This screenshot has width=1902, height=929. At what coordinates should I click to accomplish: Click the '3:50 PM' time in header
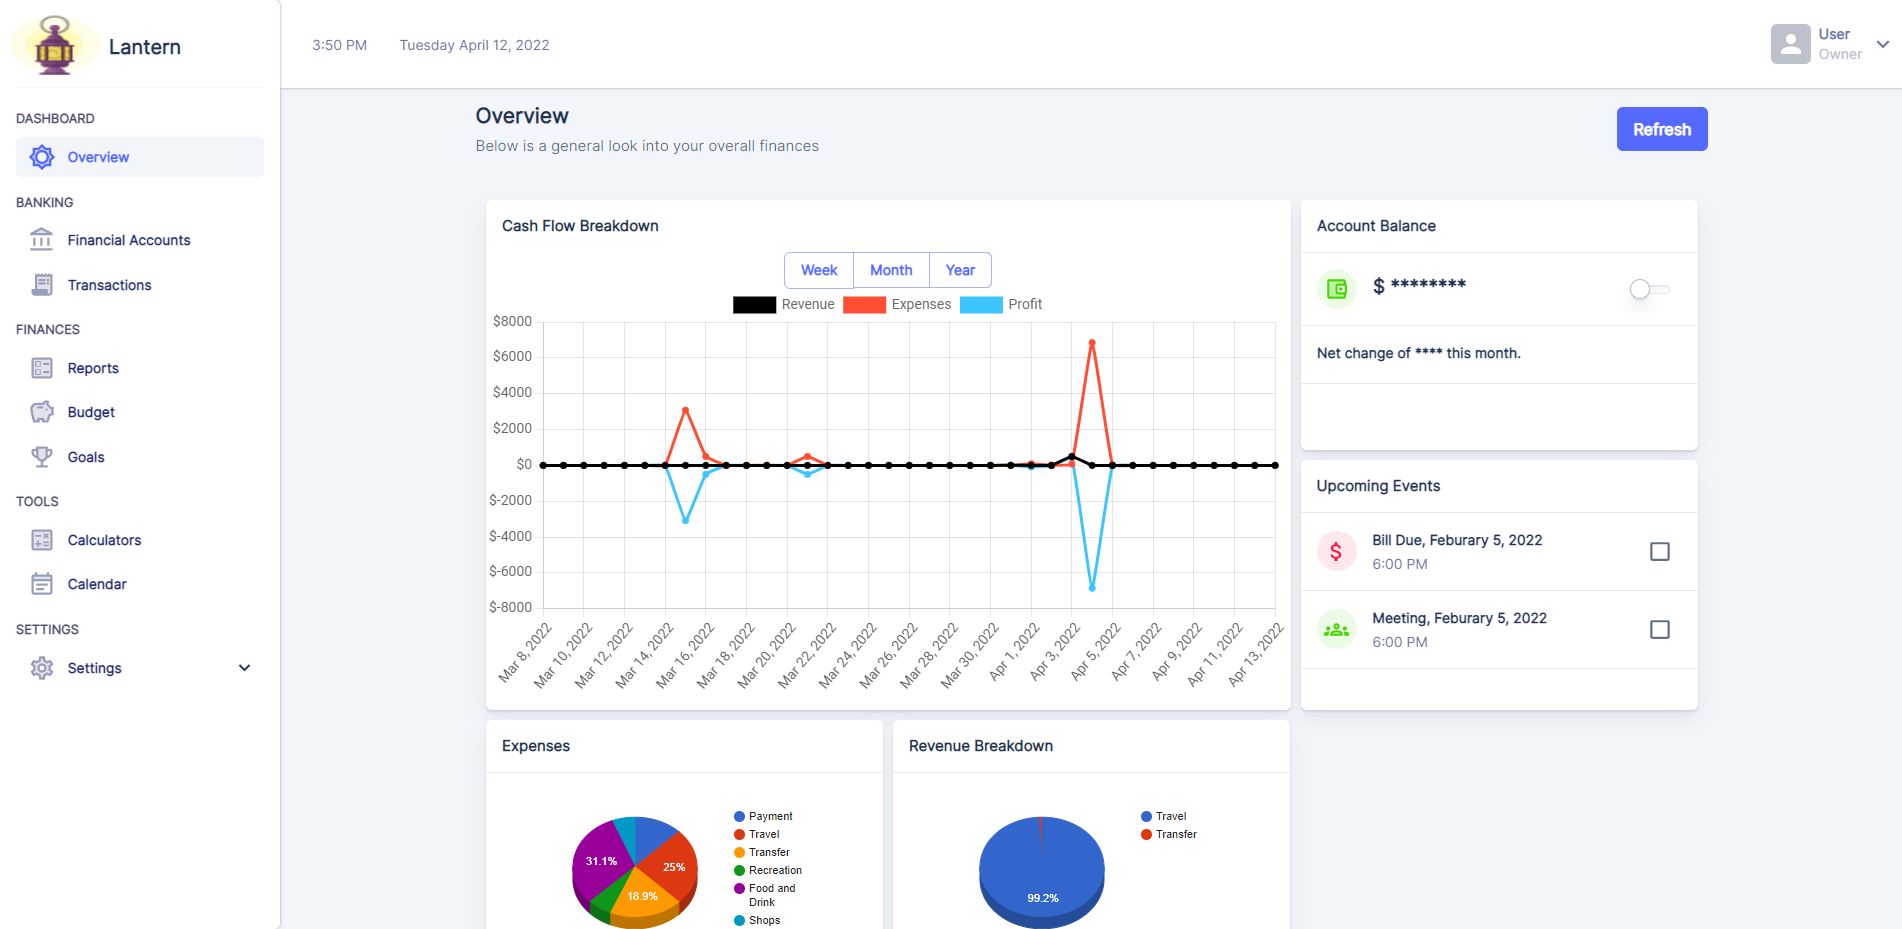point(339,45)
